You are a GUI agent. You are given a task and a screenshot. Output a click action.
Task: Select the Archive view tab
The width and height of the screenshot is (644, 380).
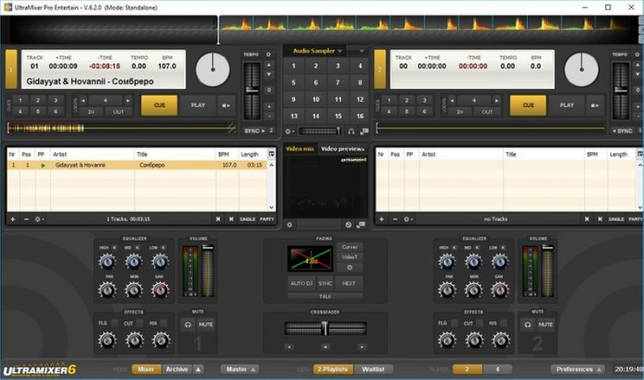coord(177,369)
